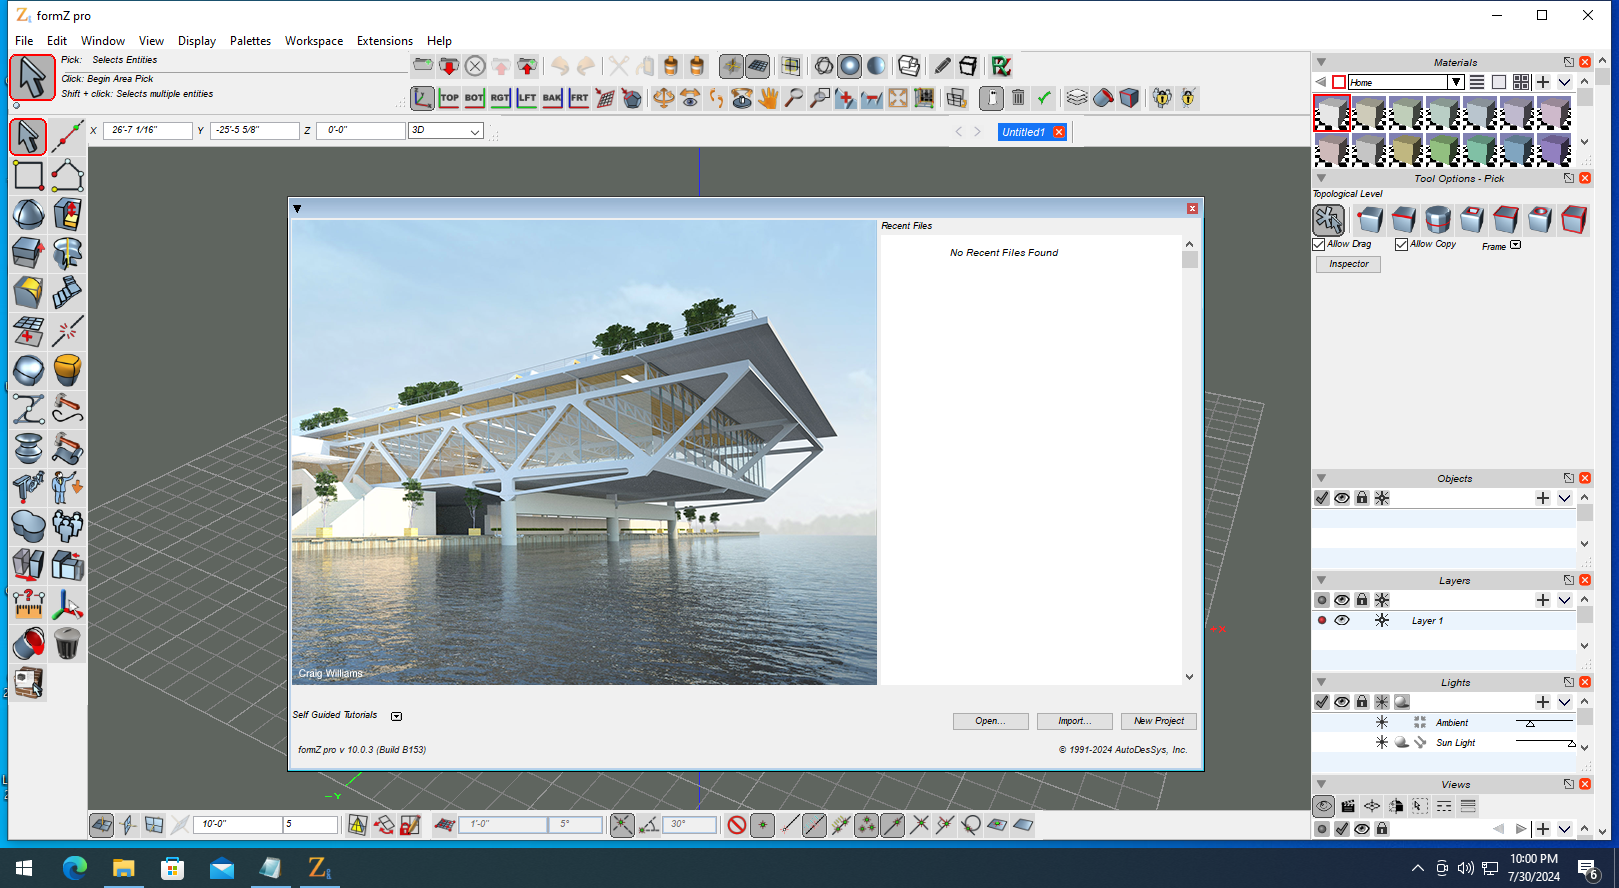Switch to BOT view

coord(474,98)
